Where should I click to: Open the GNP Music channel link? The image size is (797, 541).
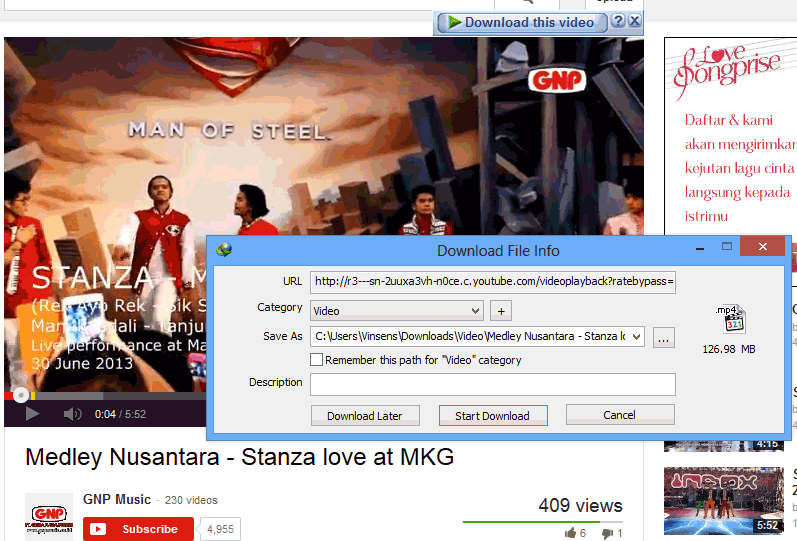click(x=117, y=499)
